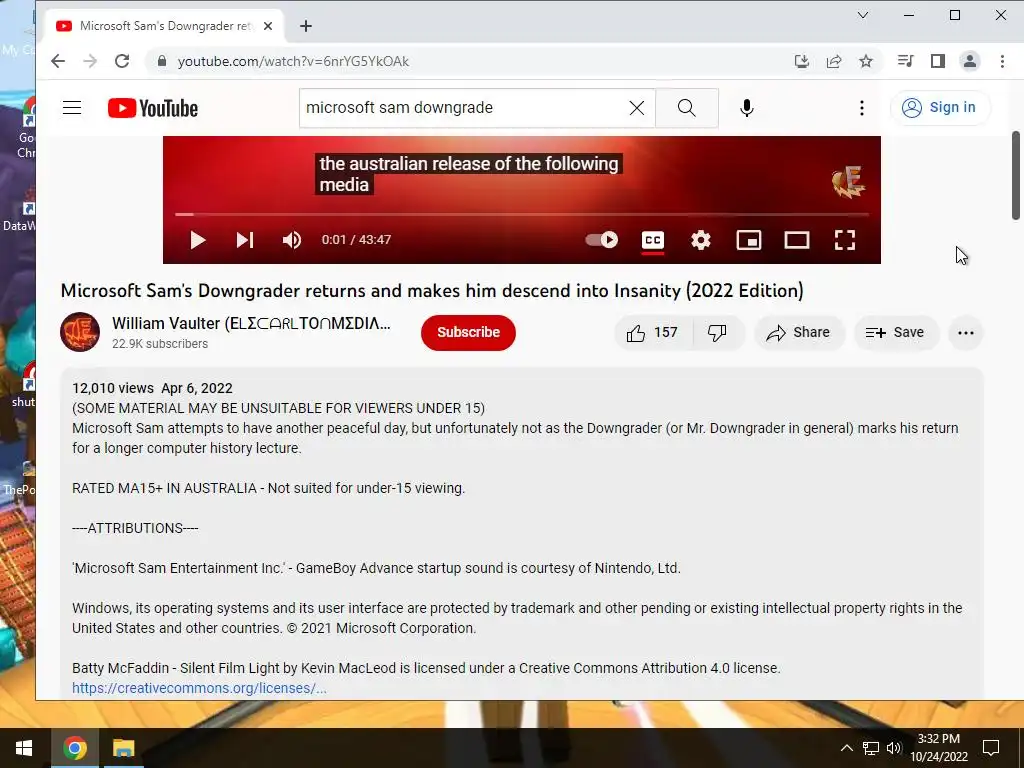Open the Windows notification center
The width and height of the screenshot is (1024, 768).
pyautogui.click(x=991, y=748)
